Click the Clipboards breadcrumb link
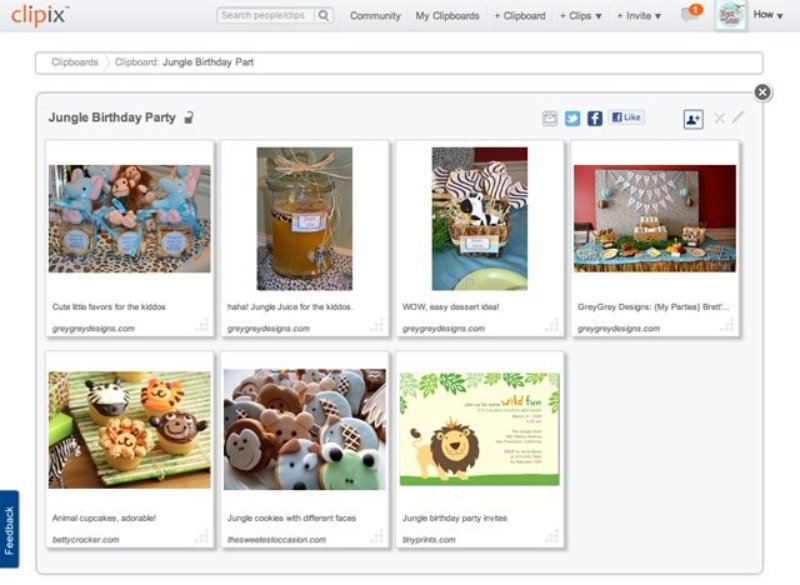800x585 pixels. (x=75, y=62)
